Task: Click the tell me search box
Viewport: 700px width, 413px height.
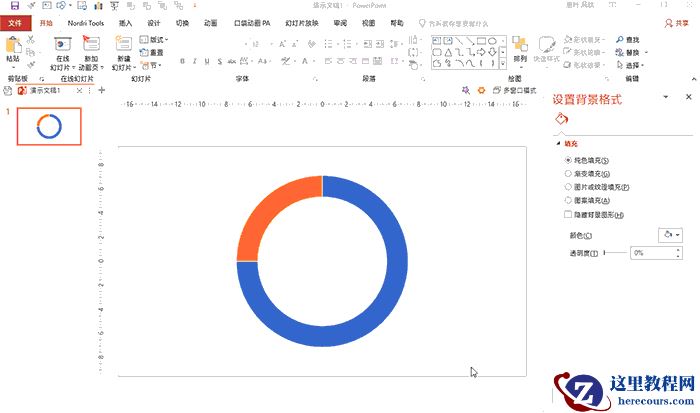Action: click(x=454, y=23)
